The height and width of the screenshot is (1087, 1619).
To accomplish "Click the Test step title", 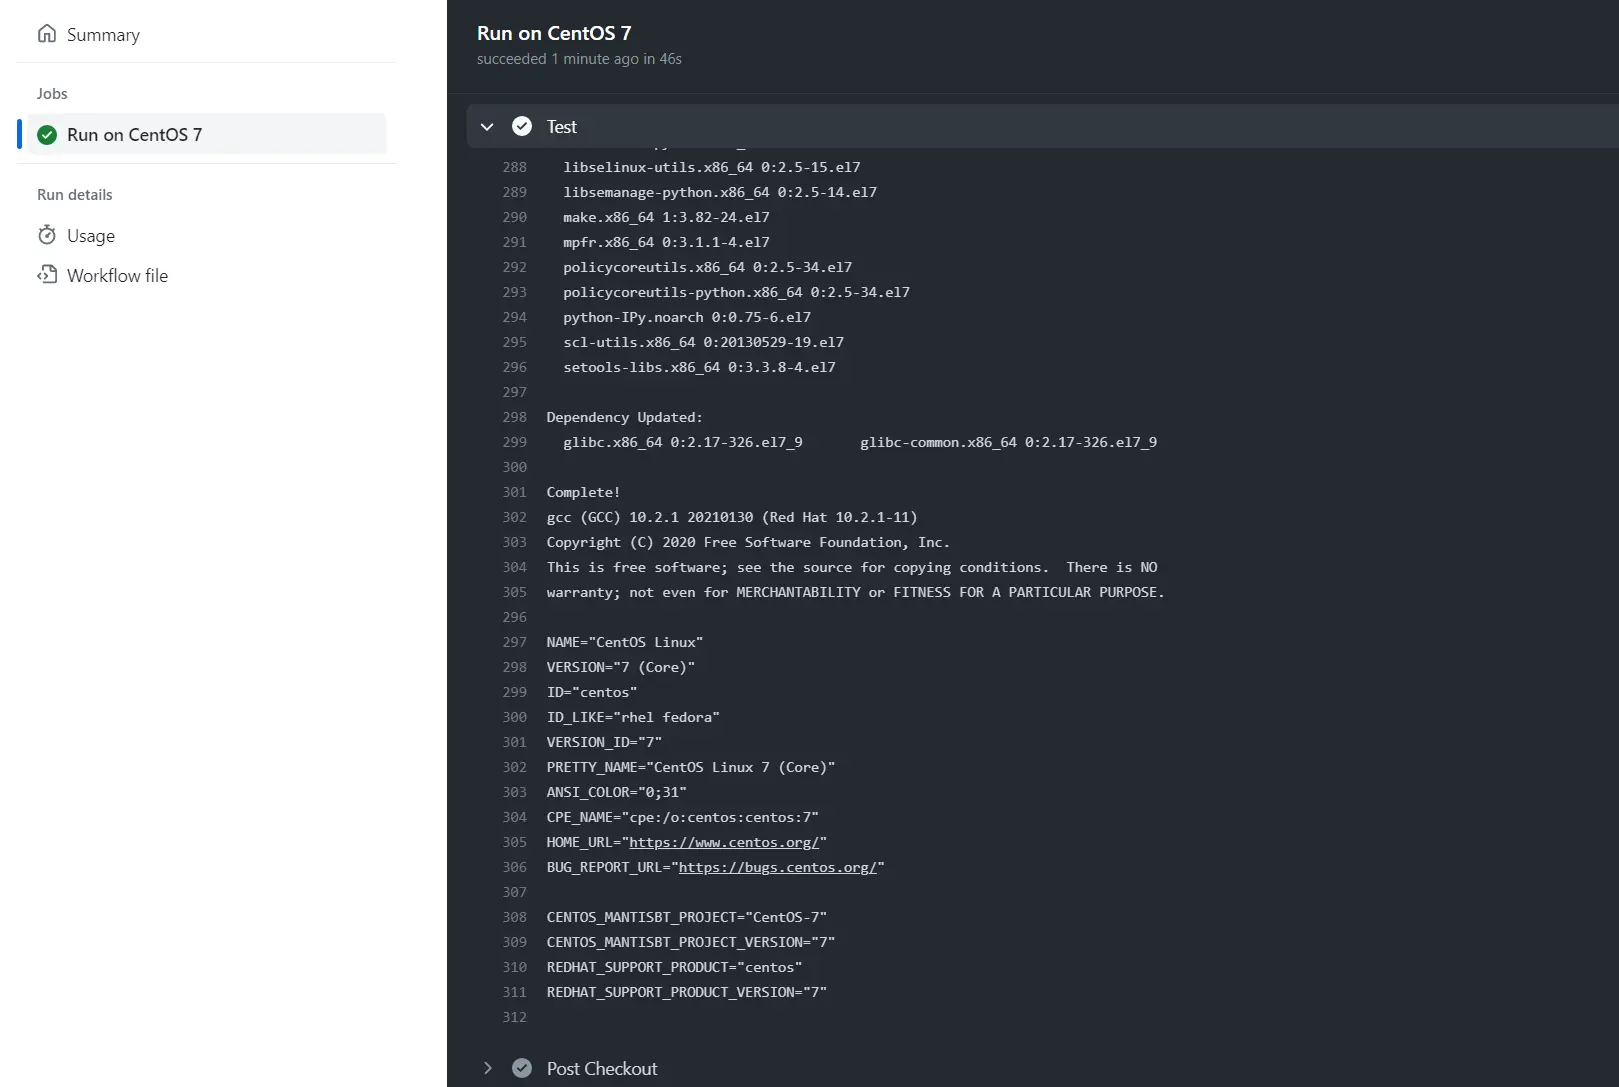I will click(x=561, y=127).
